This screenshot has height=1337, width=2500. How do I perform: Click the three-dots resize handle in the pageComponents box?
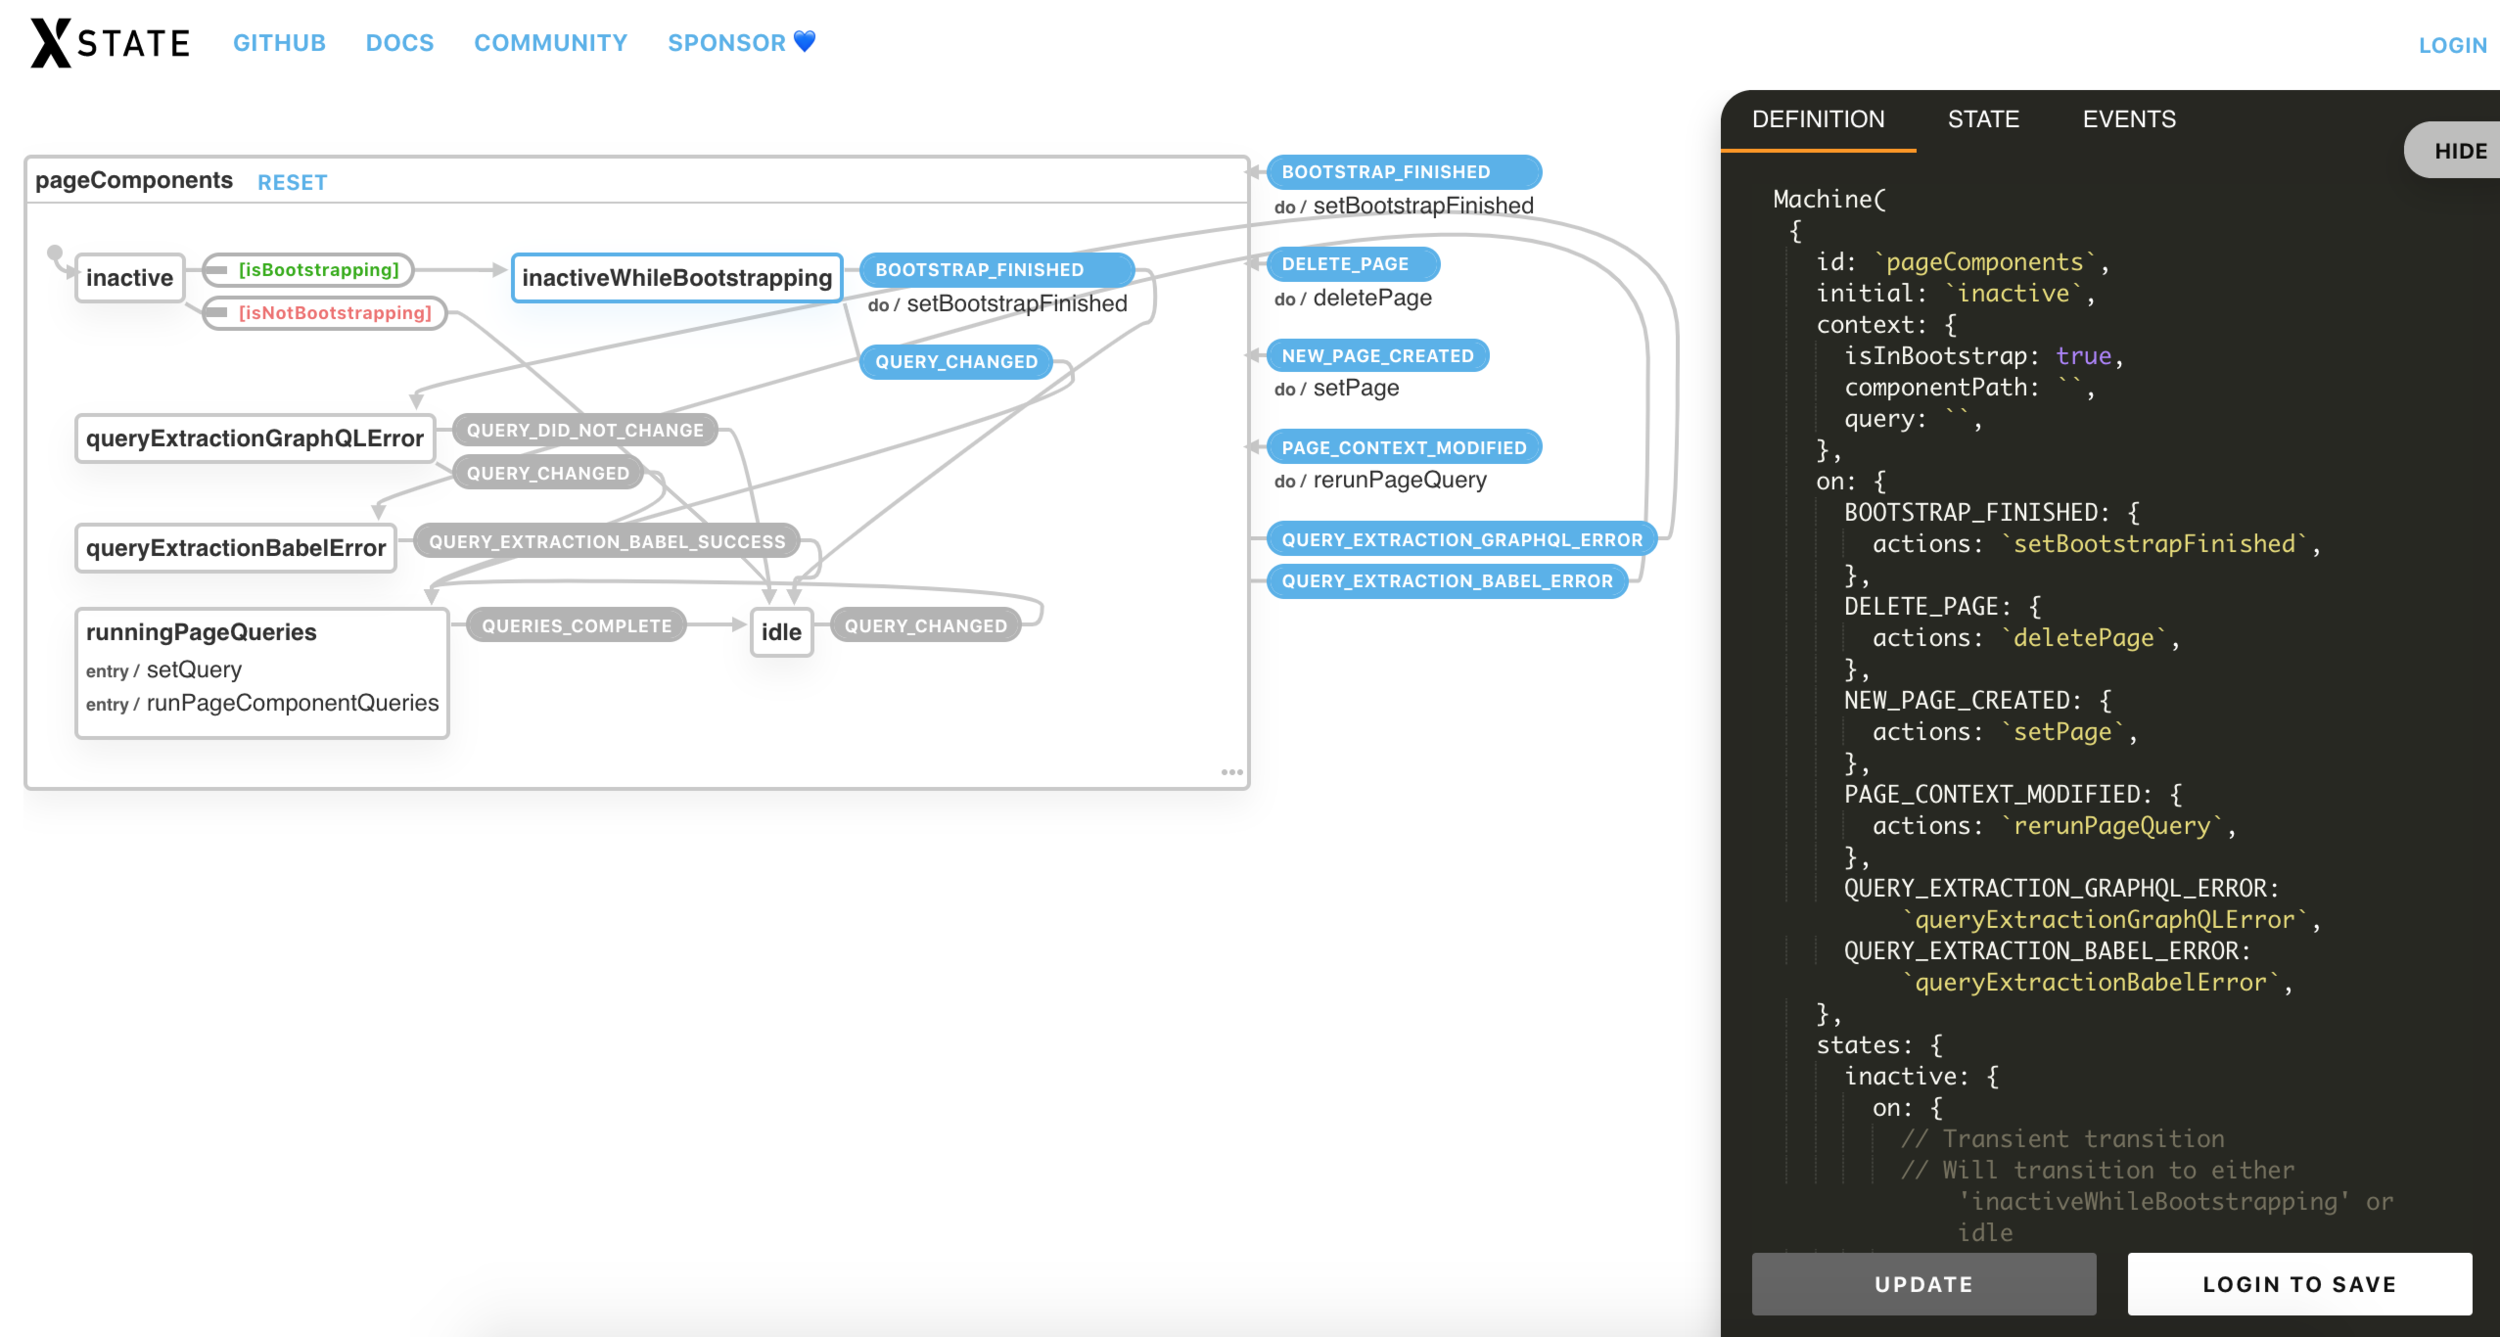click(1231, 772)
